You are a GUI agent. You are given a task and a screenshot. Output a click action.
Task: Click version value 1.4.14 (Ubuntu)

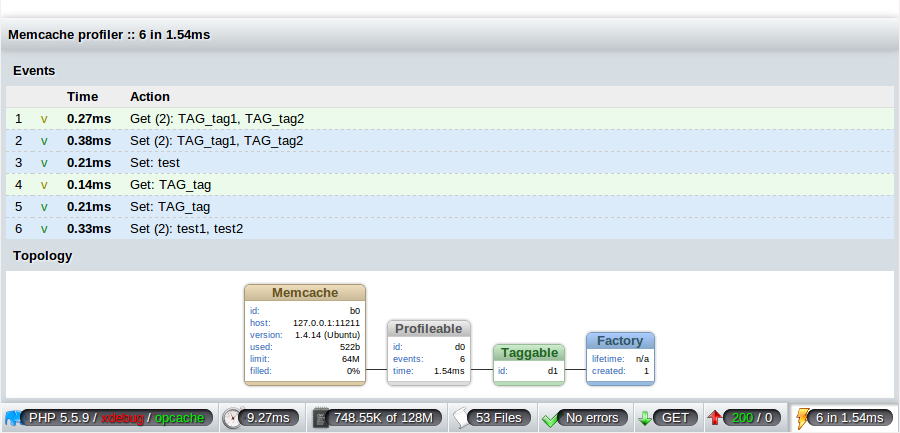(328, 335)
